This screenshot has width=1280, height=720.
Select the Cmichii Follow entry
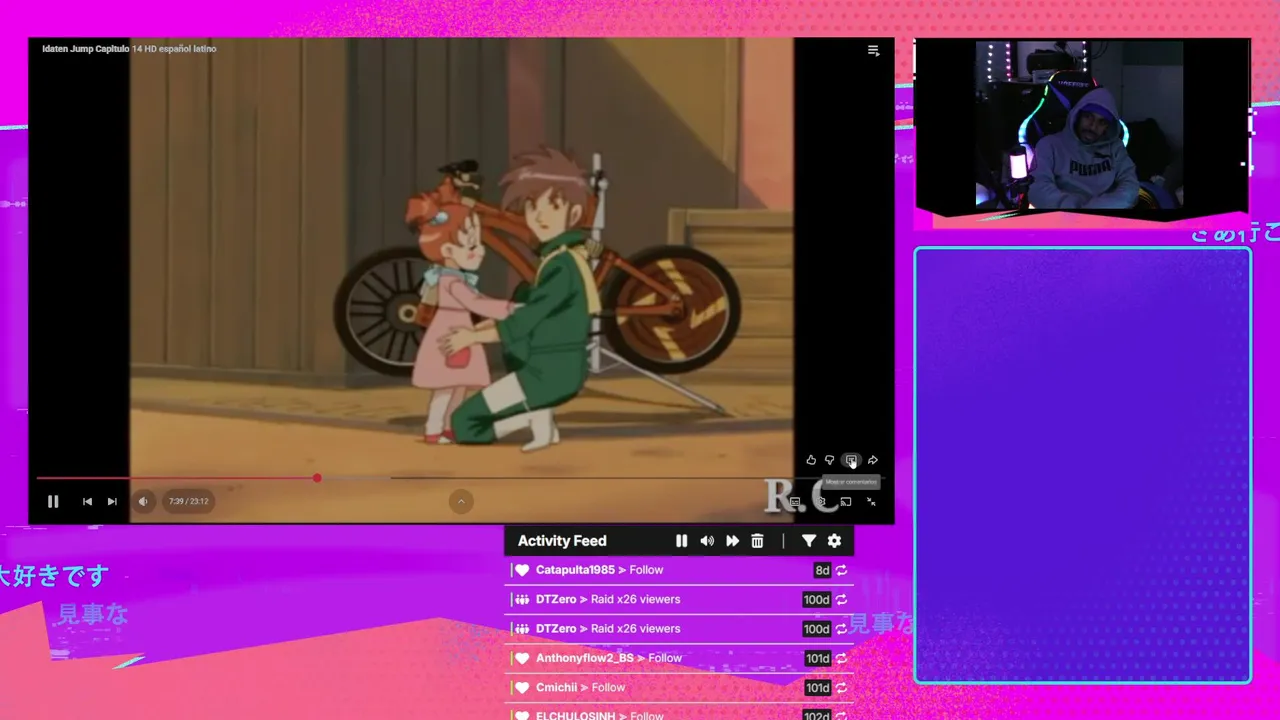[679, 688]
